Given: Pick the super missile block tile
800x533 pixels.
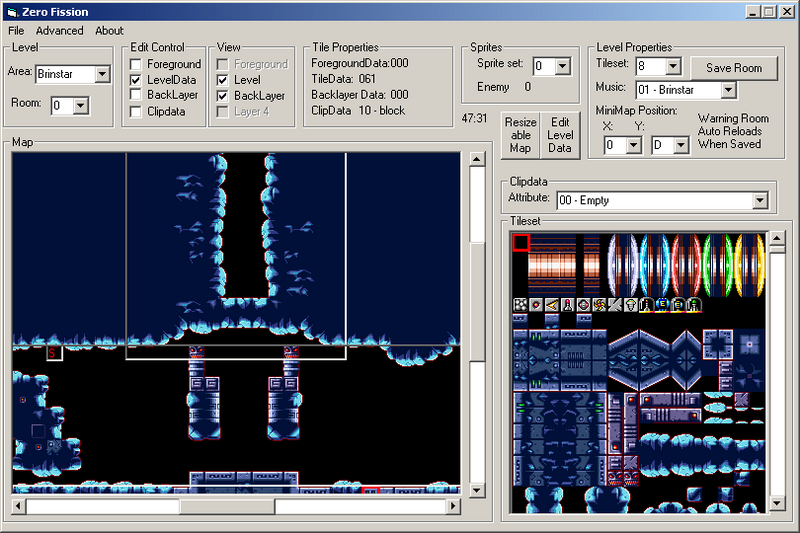Looking at the screenshot, I should click(x=631, y=305).
